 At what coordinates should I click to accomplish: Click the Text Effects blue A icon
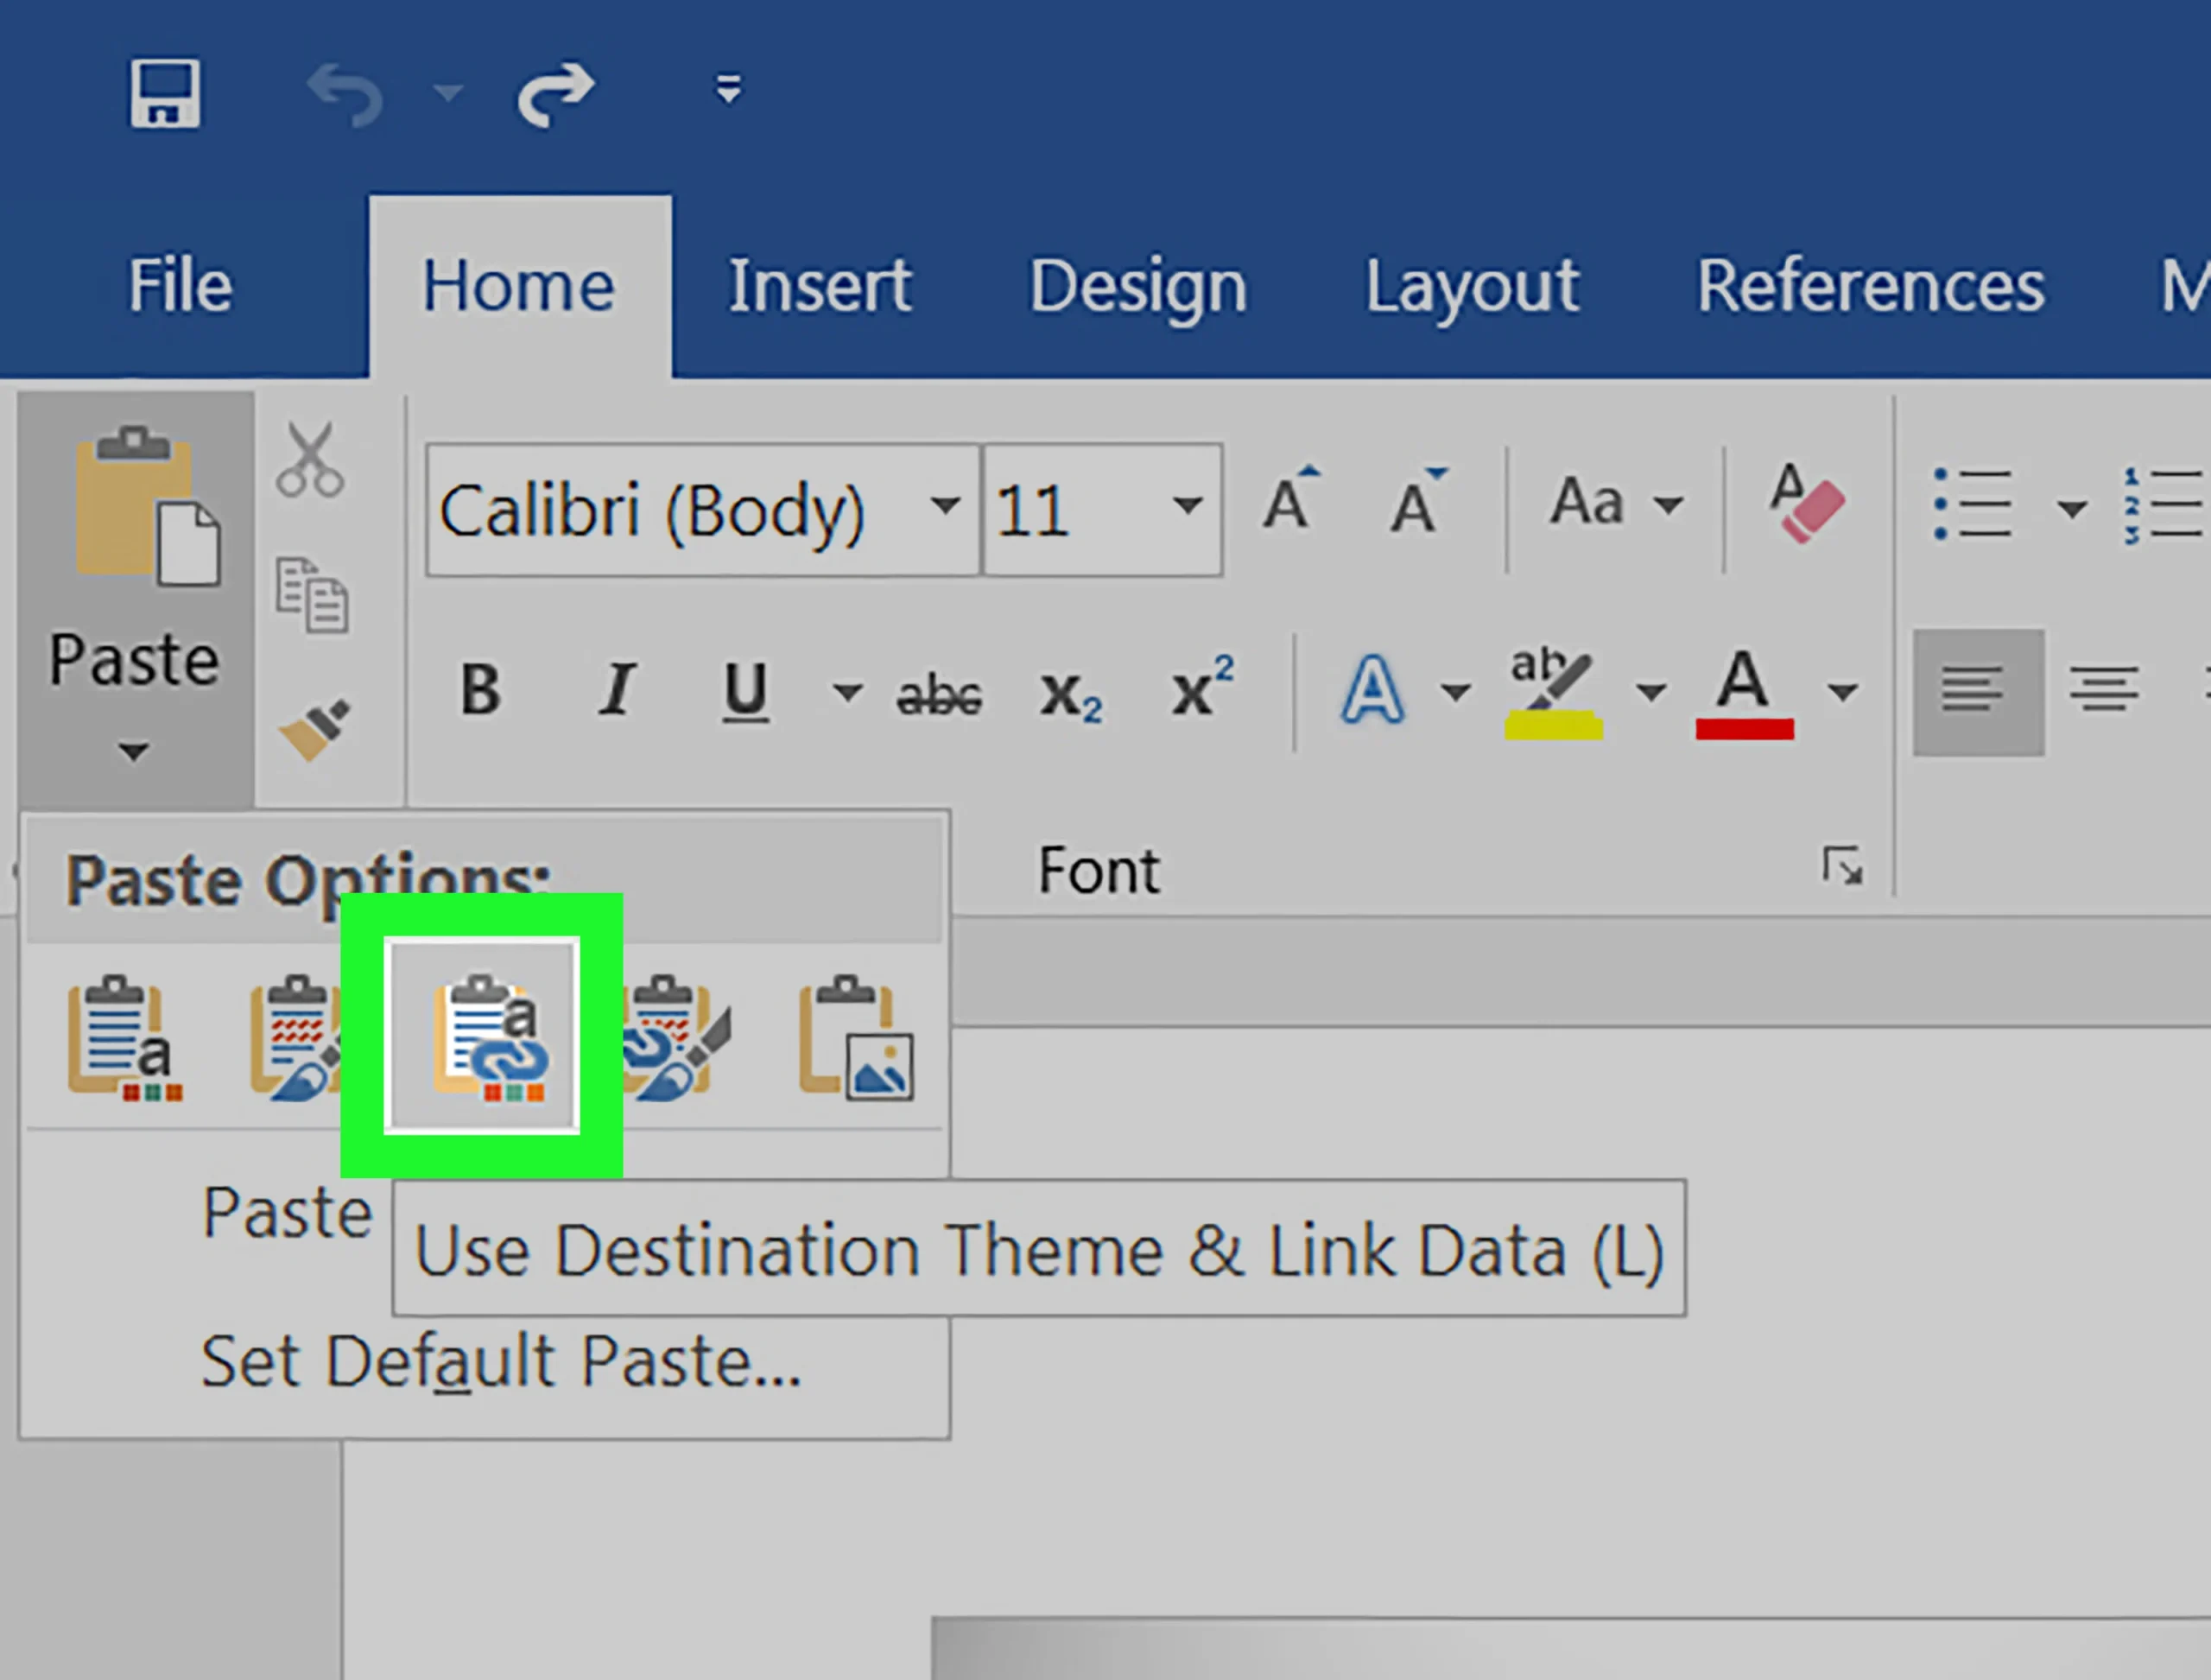(1372, 689)
